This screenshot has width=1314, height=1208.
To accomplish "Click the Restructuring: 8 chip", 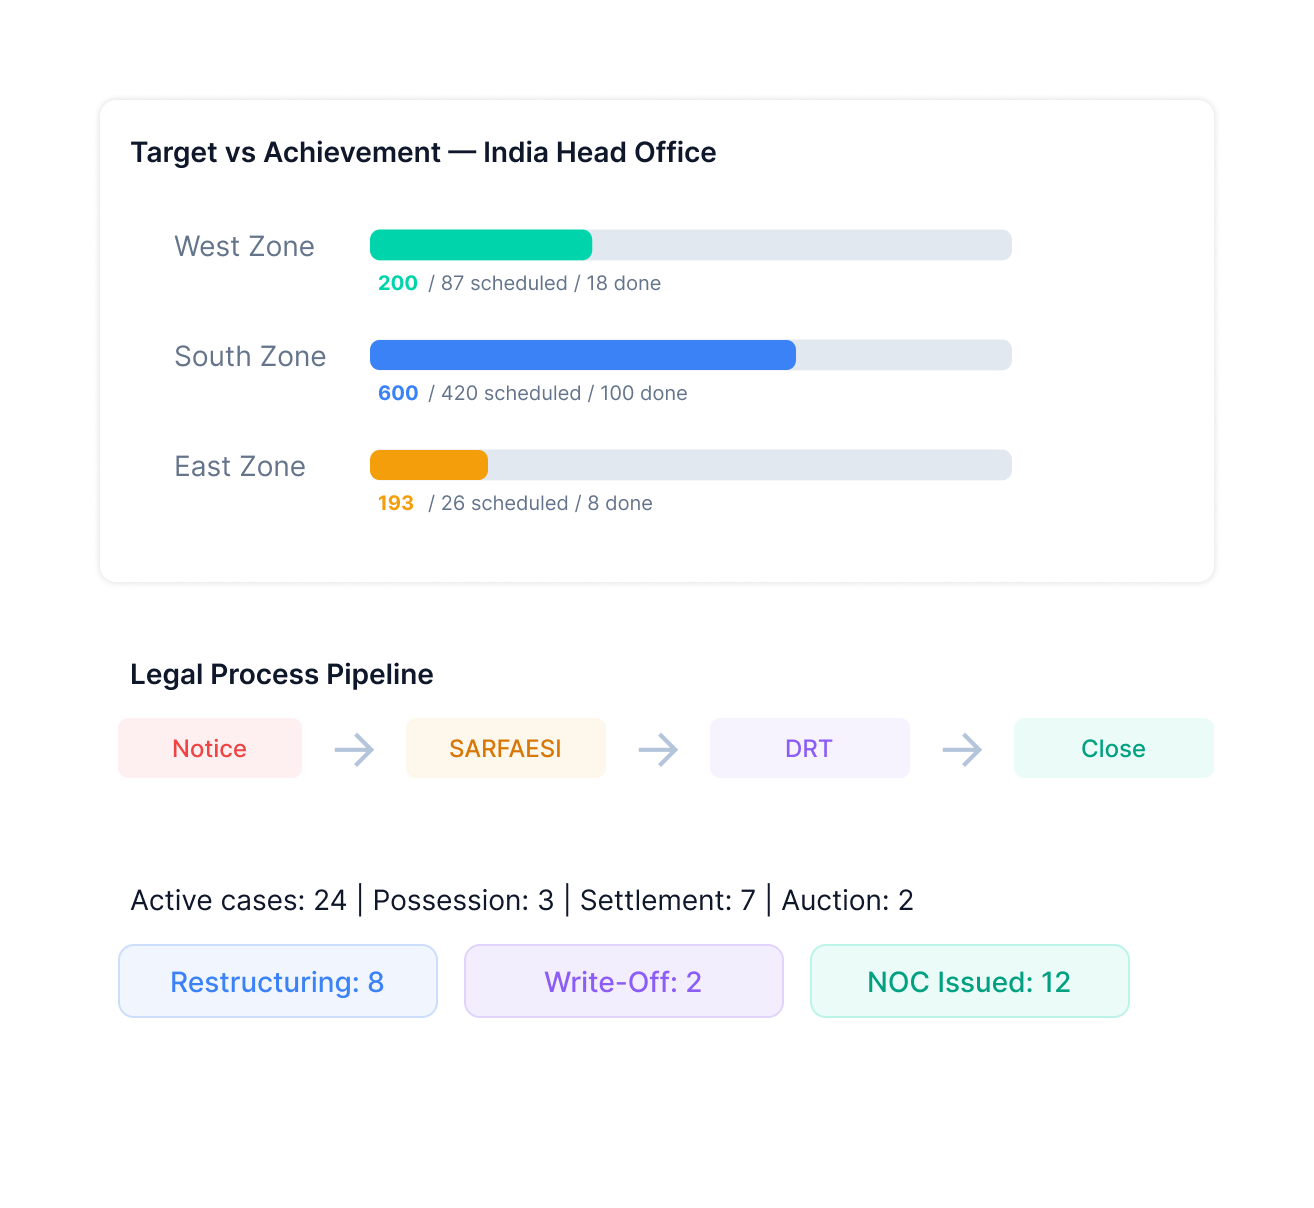I will tap(278, 981).
